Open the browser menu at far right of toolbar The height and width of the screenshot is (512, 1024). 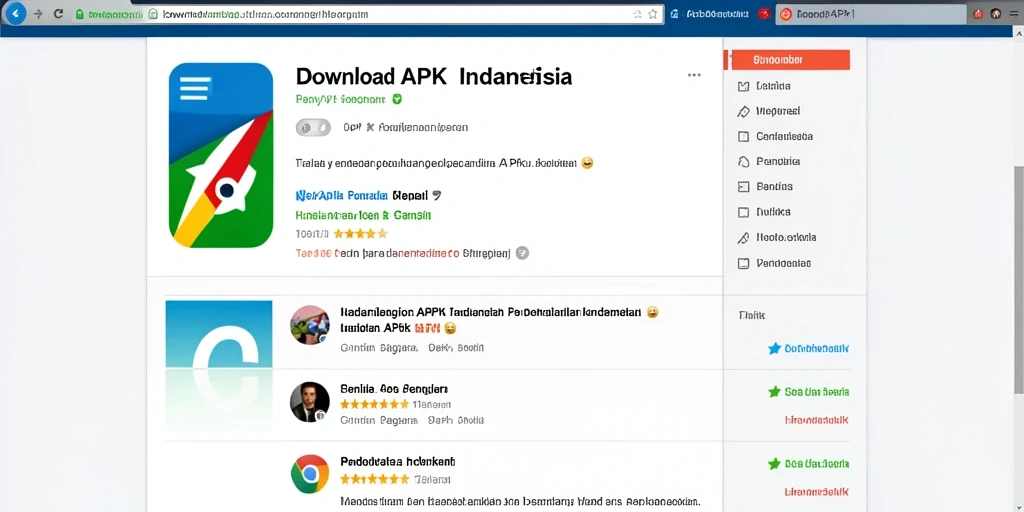[x=1016, y=14]
